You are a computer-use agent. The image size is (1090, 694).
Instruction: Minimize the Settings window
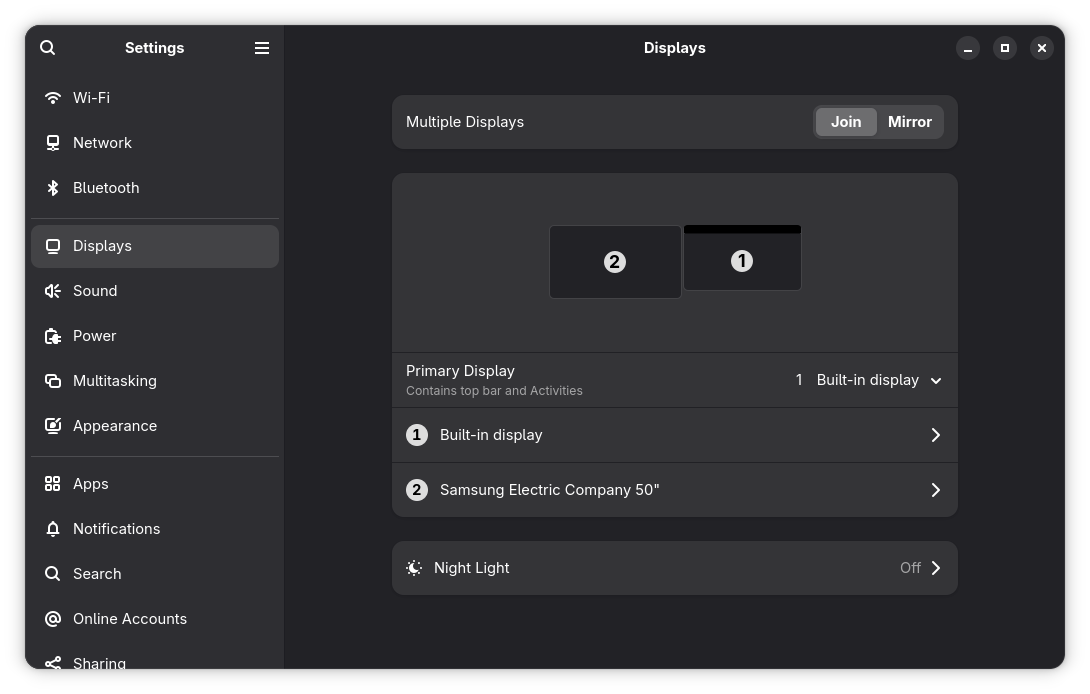968,48
